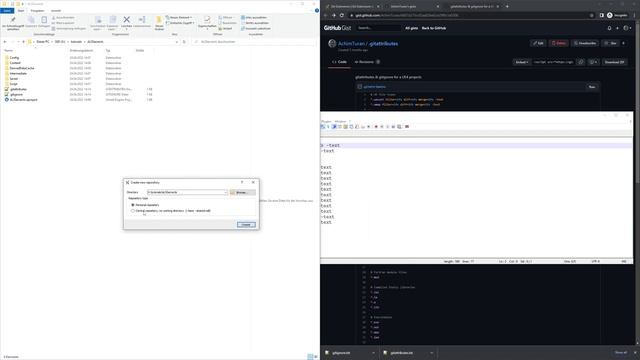This screenshot has height=360, width=640.
Task: Click the red Delete gist button
Action: point(559,43)
